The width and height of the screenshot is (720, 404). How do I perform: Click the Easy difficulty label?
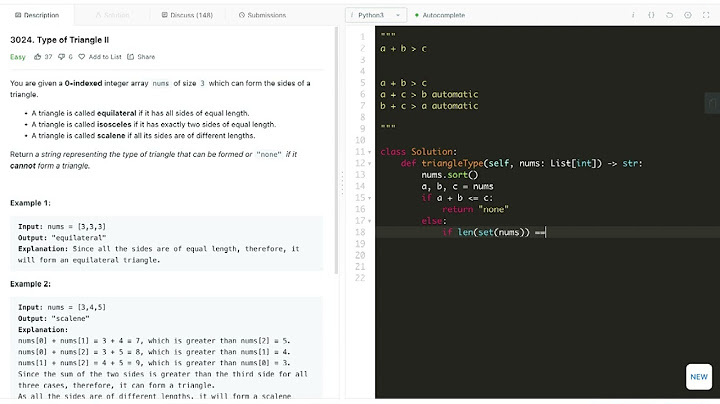coord(18,57)
